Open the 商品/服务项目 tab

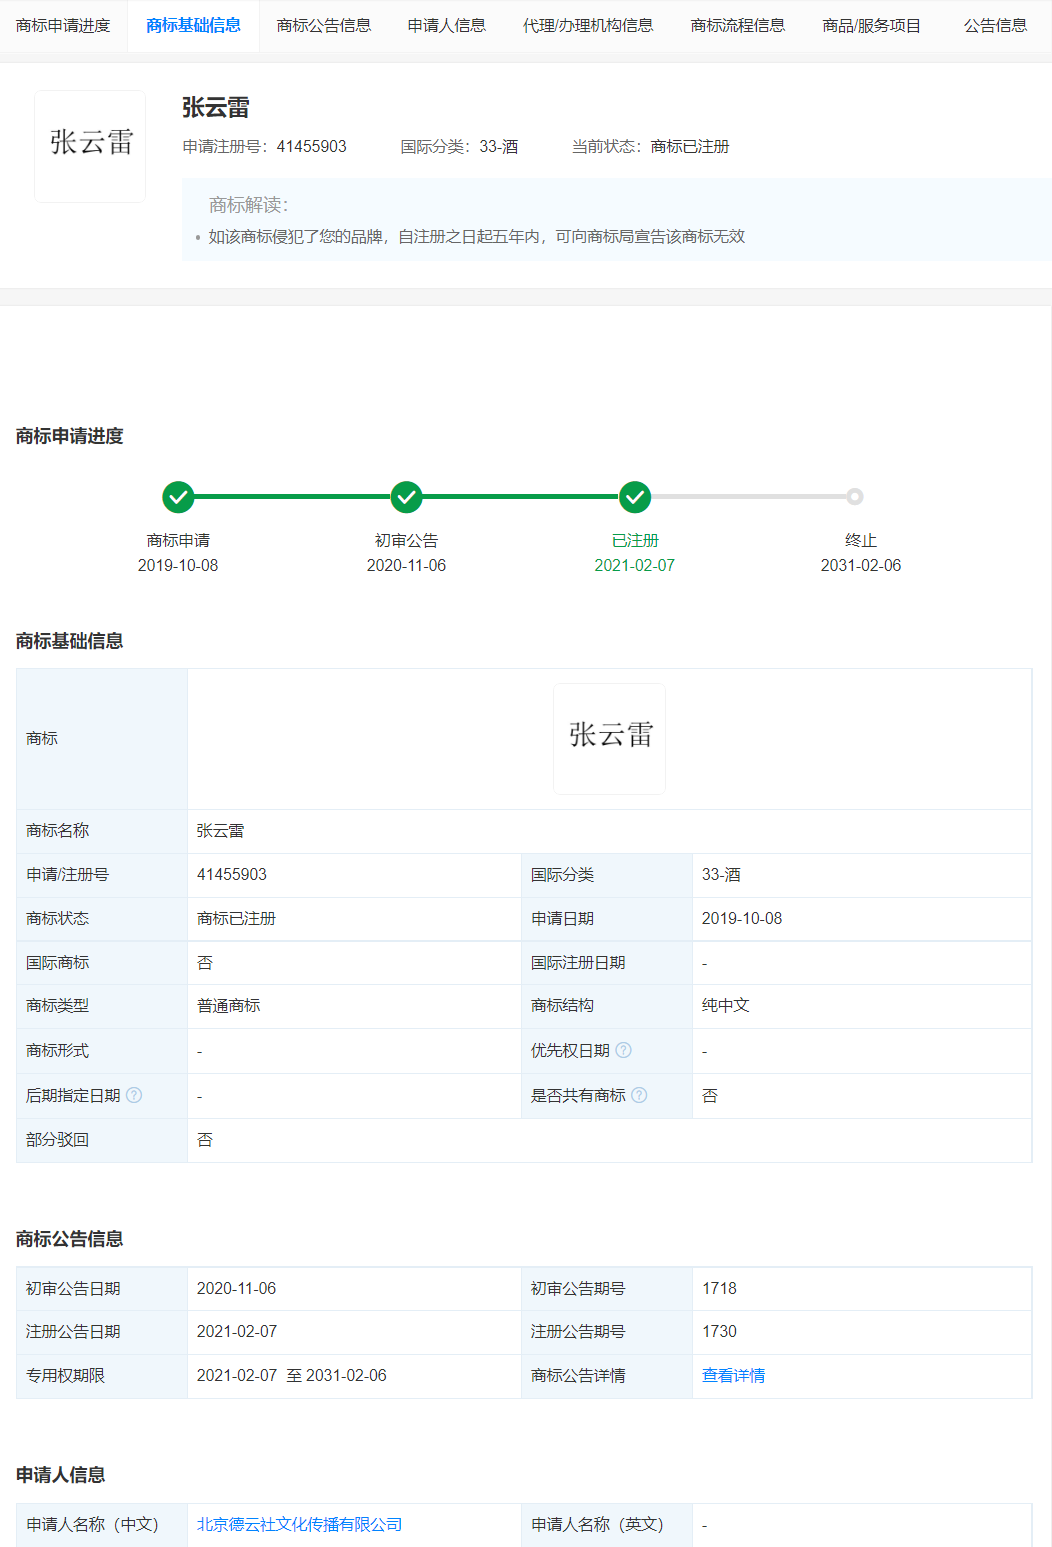pyautogui.click(x=871, y=26)
